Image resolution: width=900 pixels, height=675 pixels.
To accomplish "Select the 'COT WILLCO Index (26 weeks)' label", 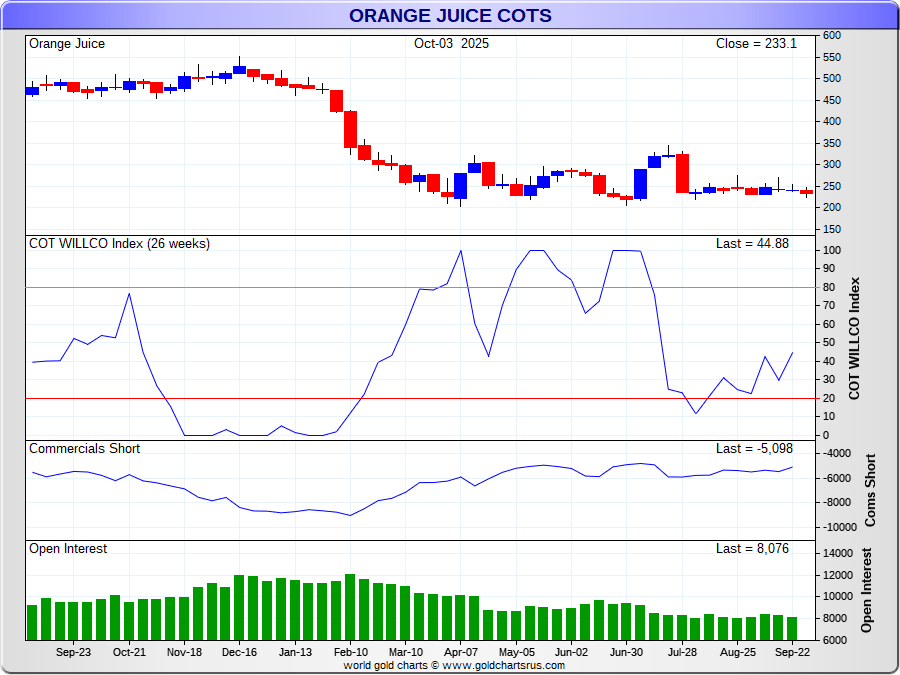I will 119,244.
